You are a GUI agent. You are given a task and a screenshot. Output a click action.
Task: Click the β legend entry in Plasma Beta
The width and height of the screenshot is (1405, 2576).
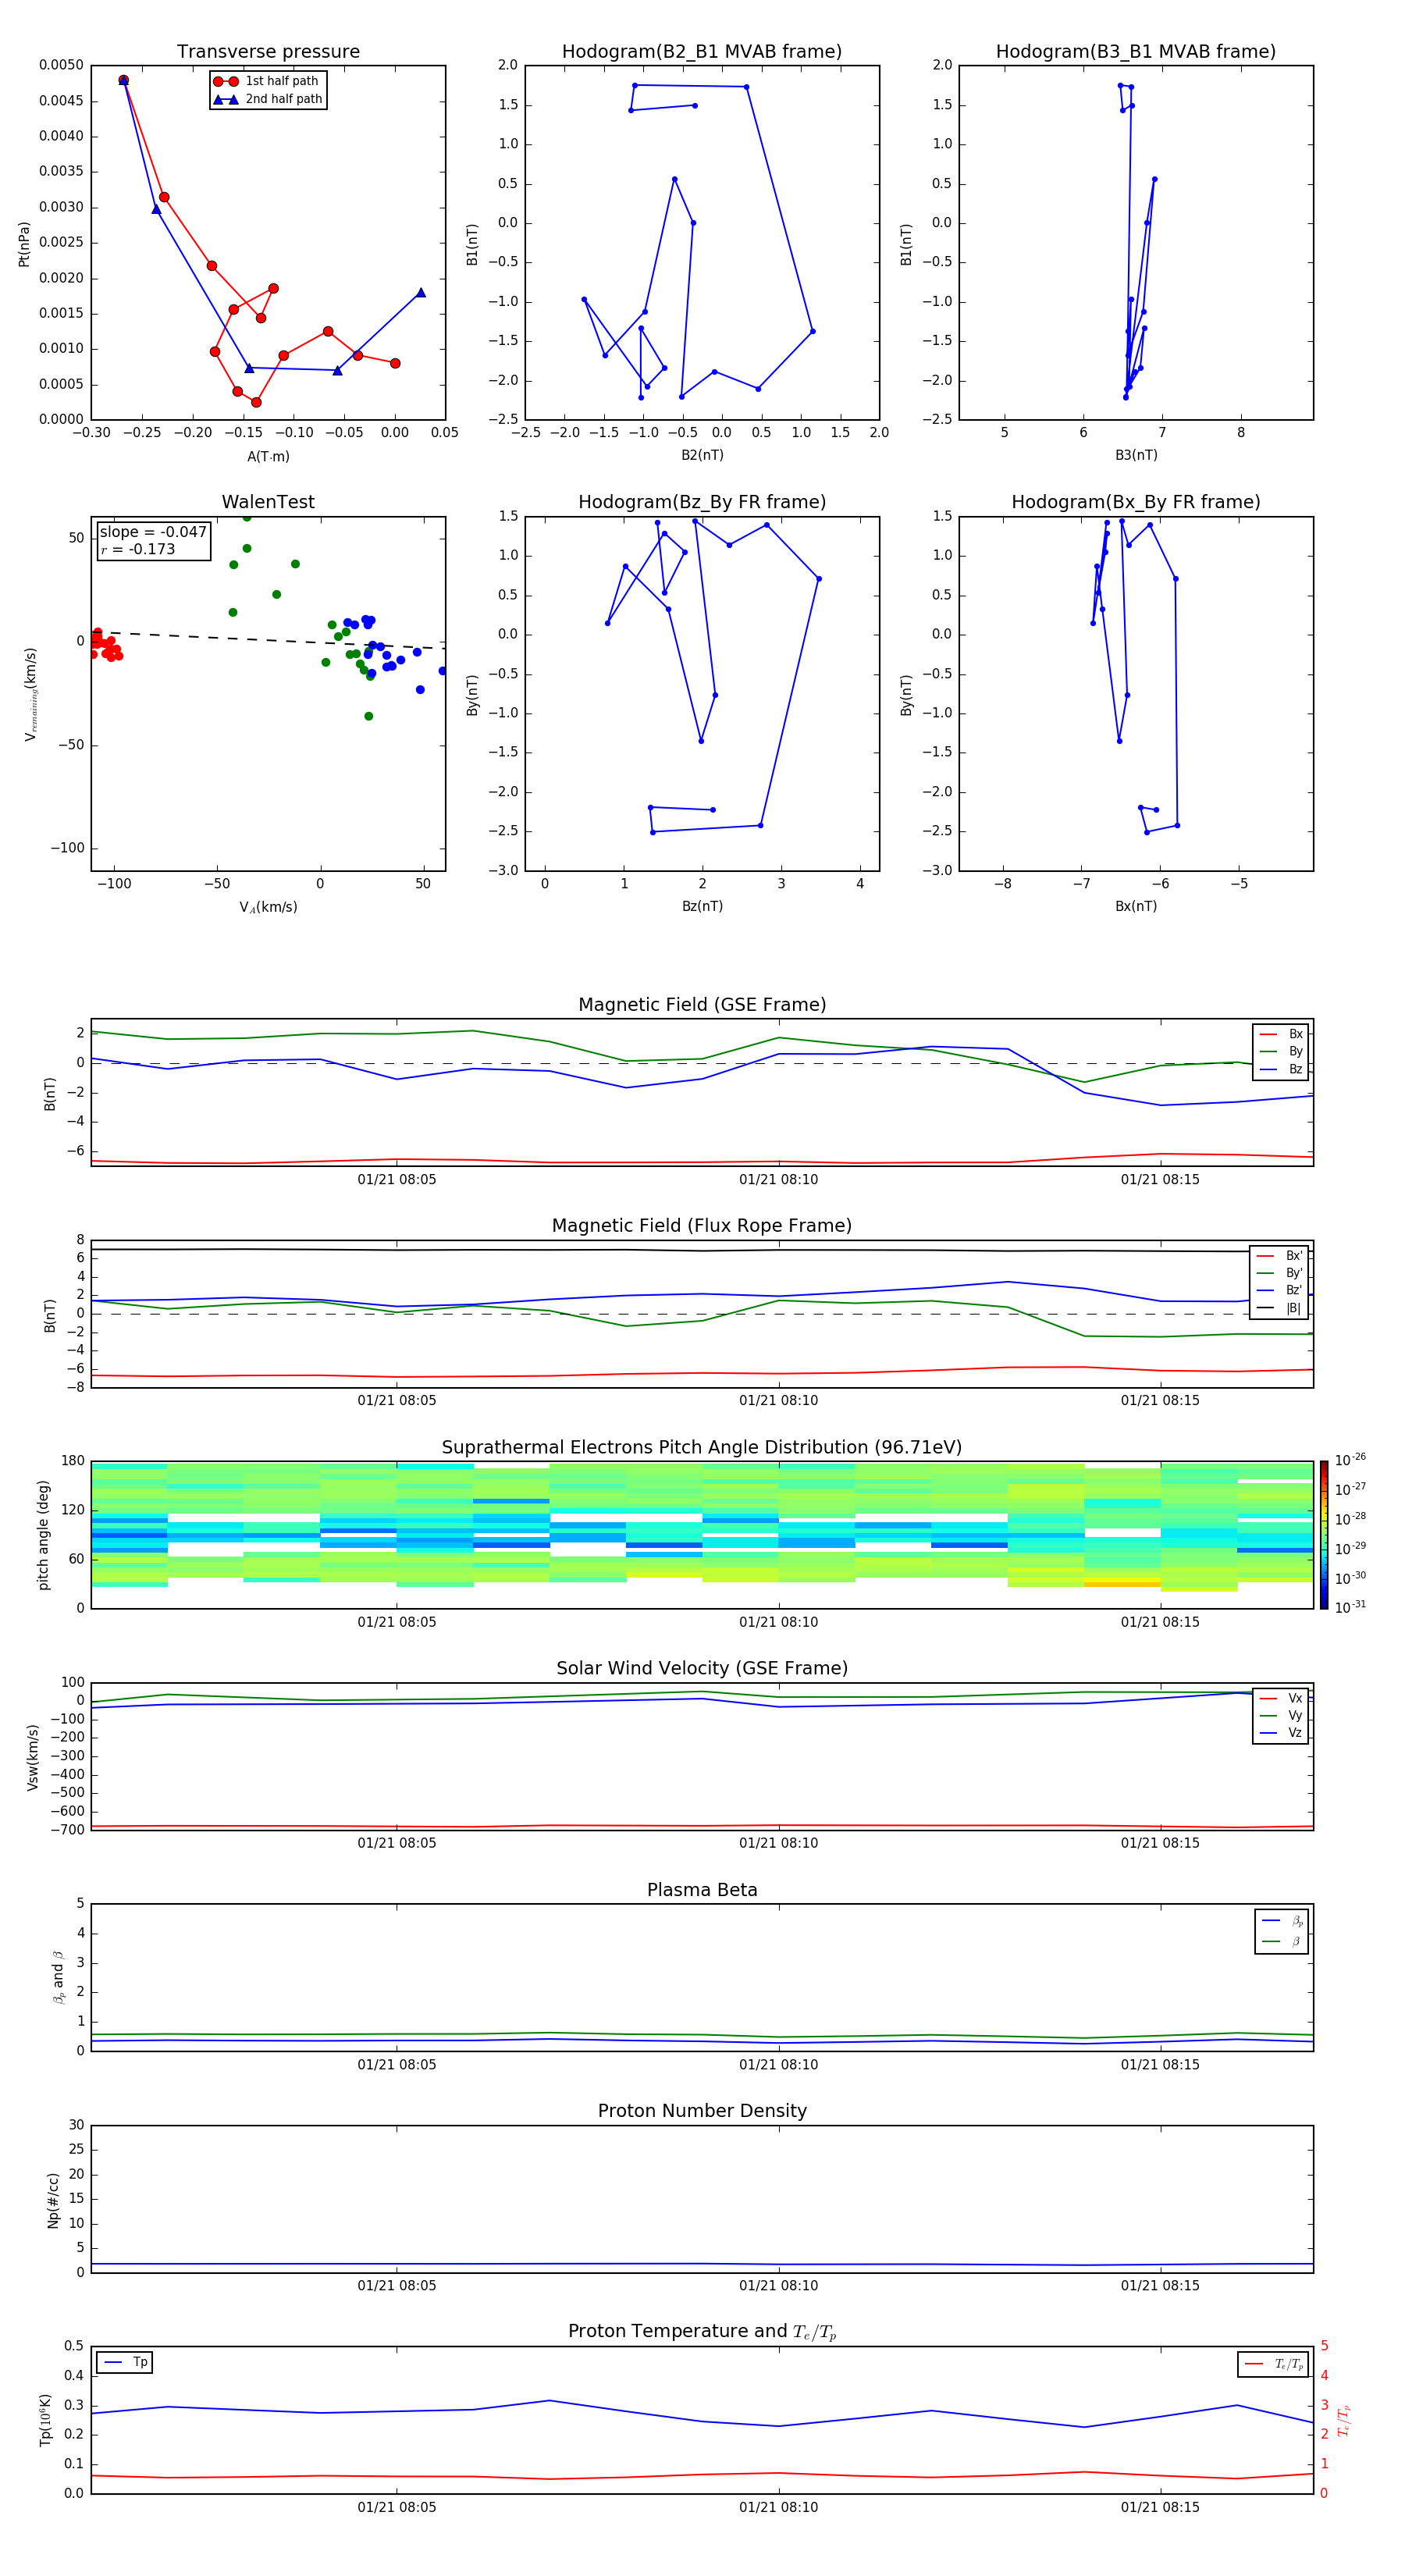(x=1281, y=1941)
